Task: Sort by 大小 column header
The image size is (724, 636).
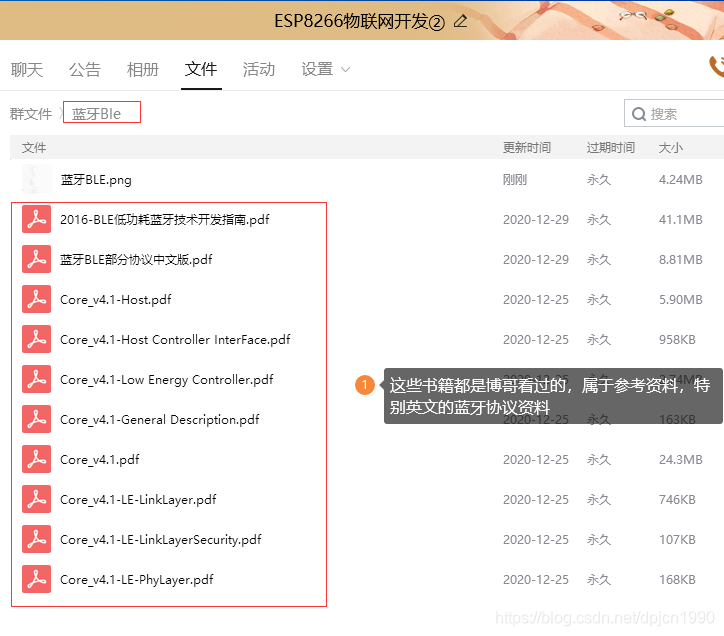Action: click(x=670, y=148)
